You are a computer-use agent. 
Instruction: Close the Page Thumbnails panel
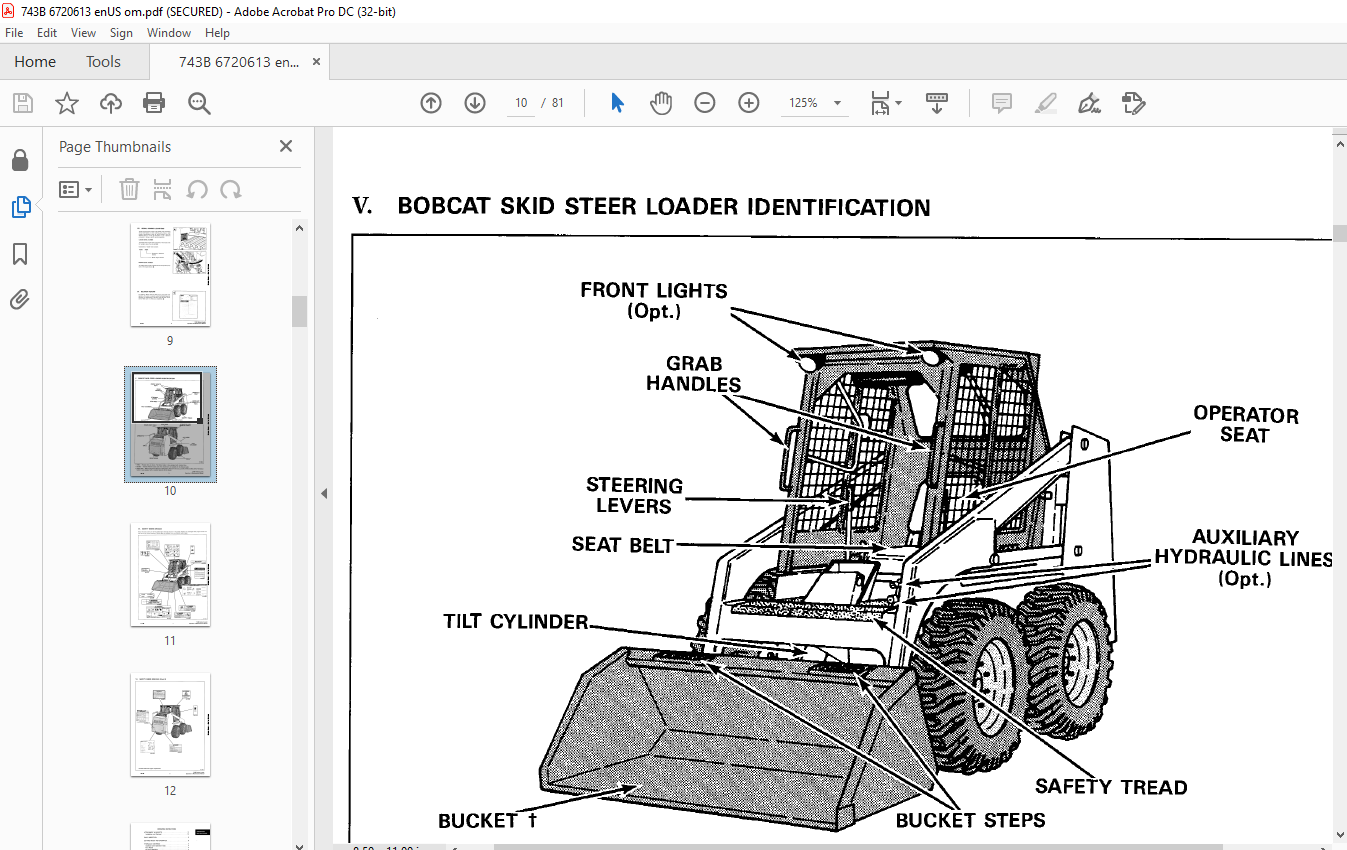point(286,146)
